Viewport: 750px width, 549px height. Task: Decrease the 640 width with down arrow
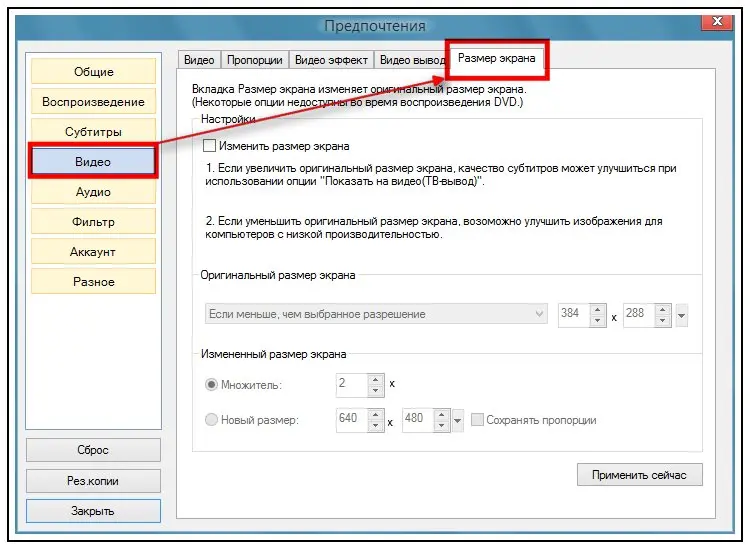(x=375, y=425)
